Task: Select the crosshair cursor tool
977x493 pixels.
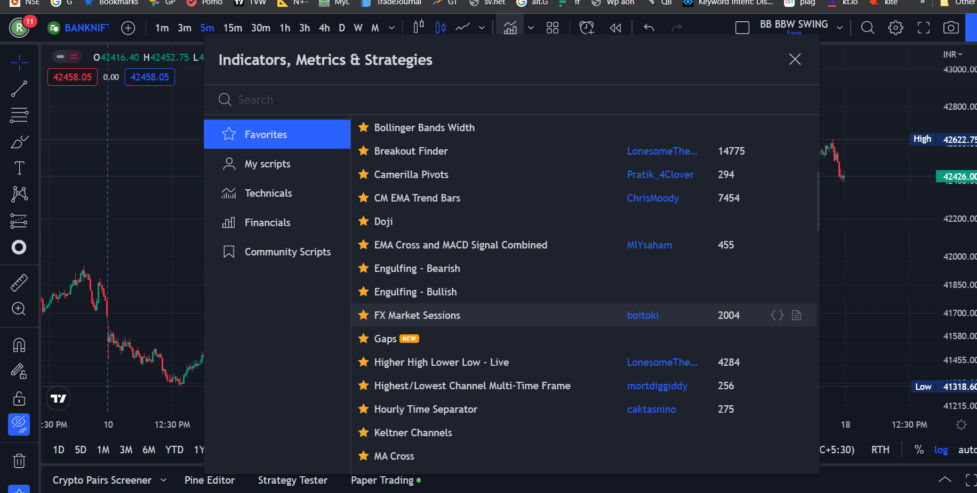Action: tap(19, 62)
